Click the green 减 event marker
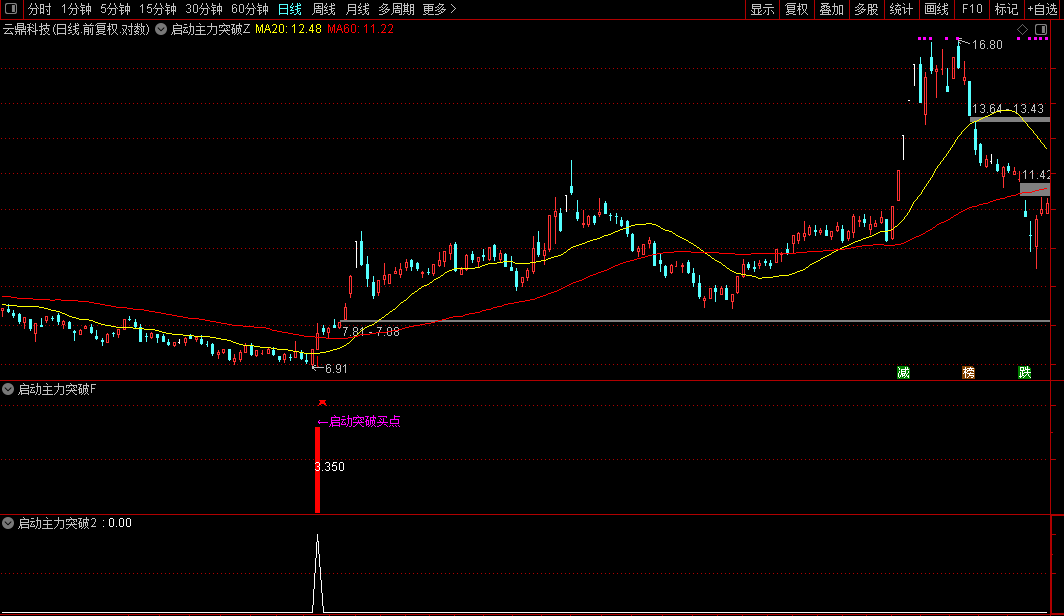Viewport: 1064px width, 616px height. 903,372
